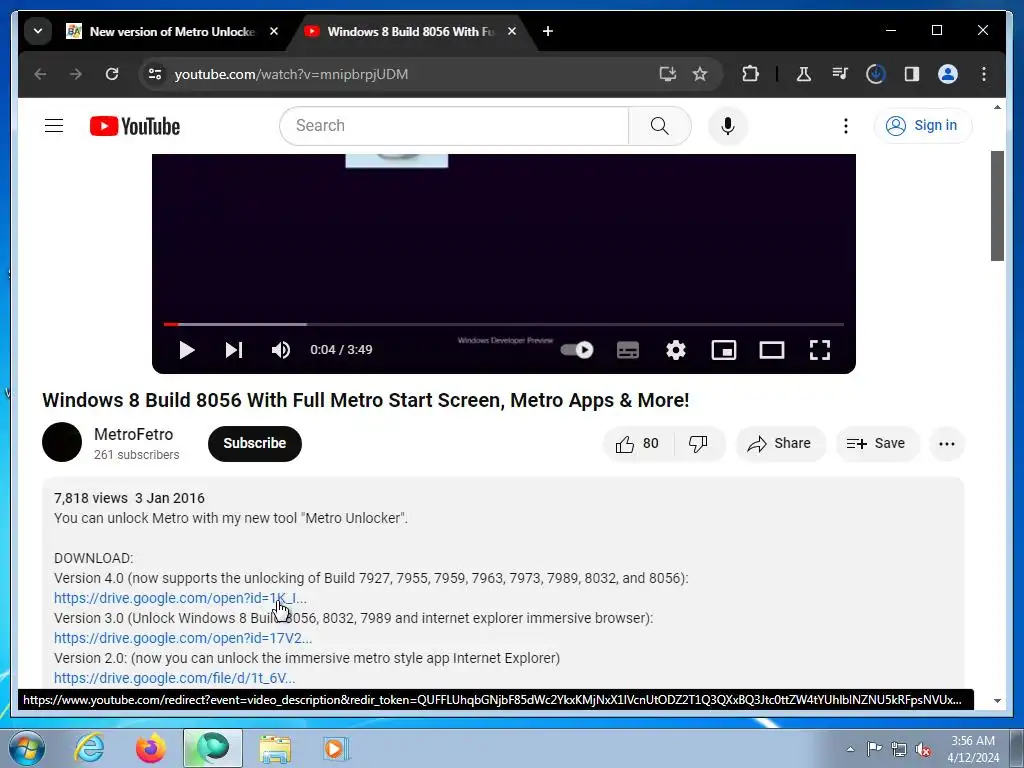
Task: Share the video
Action: coord(780,443)
